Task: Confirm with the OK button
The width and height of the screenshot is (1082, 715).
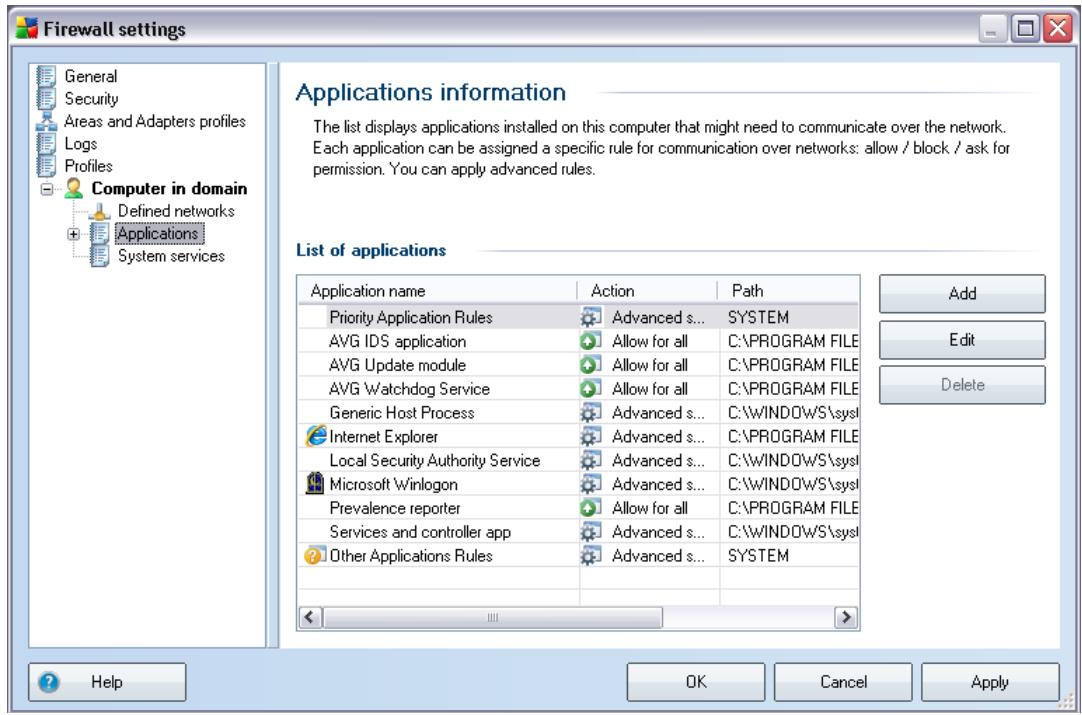Action: 696,682
